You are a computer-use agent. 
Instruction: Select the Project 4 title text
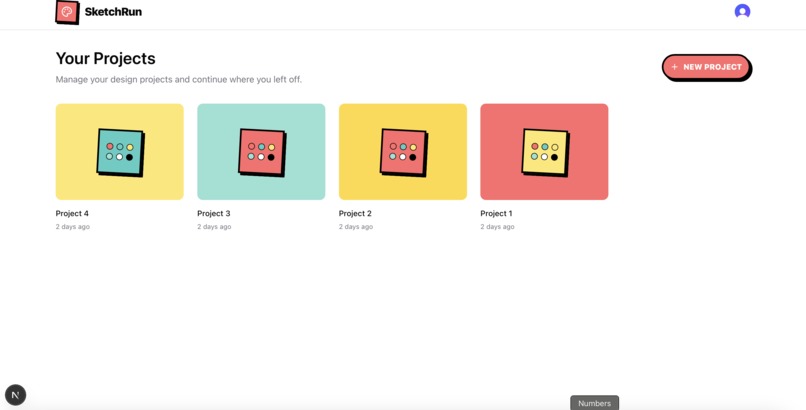tap(72, 213)
